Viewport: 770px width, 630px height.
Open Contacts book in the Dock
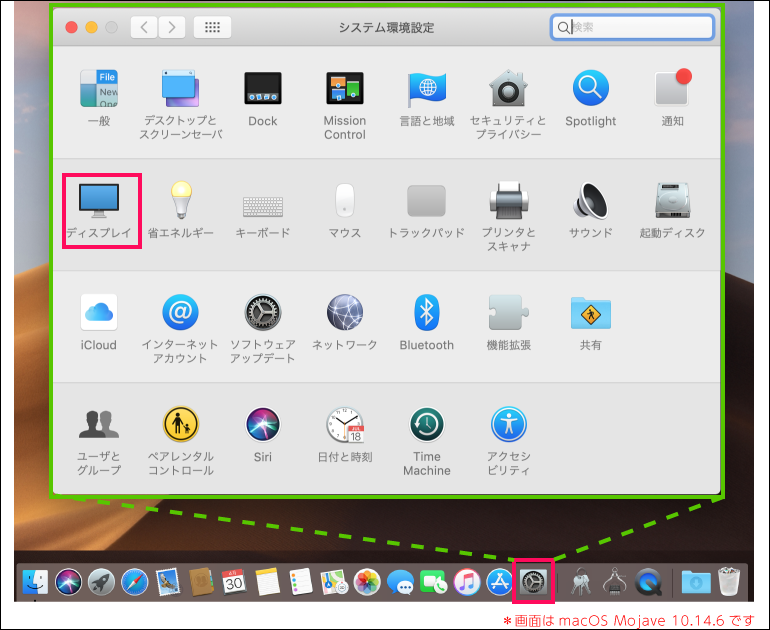tap(201, 582)
